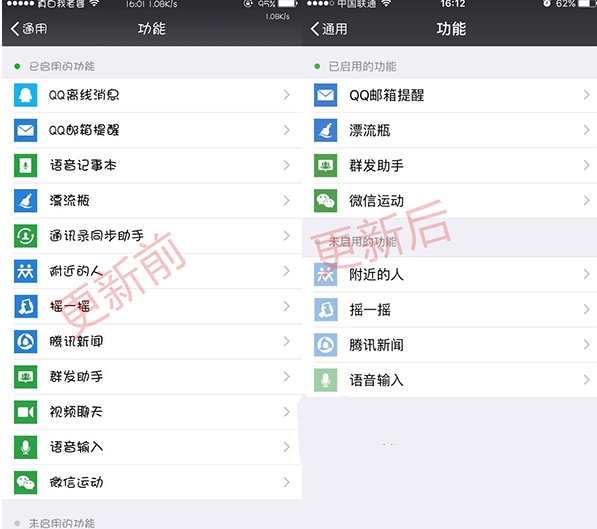Tap 群发助手 icon in right screen
The image size is (597, 529).
[x=326, y=165]
